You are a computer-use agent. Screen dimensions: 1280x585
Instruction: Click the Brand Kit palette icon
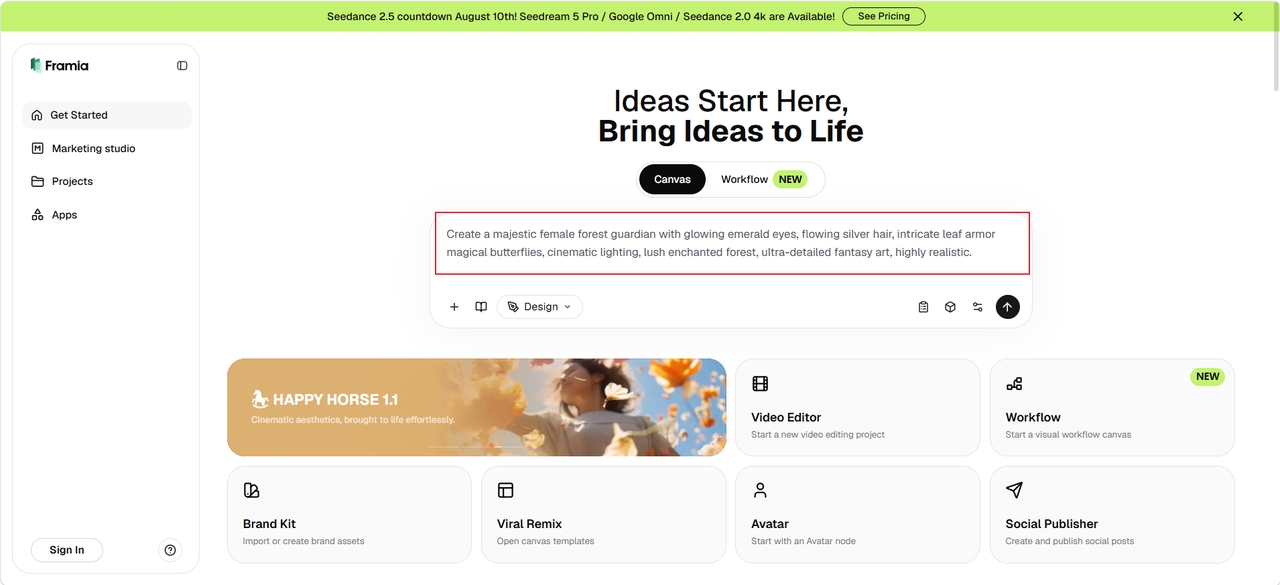coord(251,490)
